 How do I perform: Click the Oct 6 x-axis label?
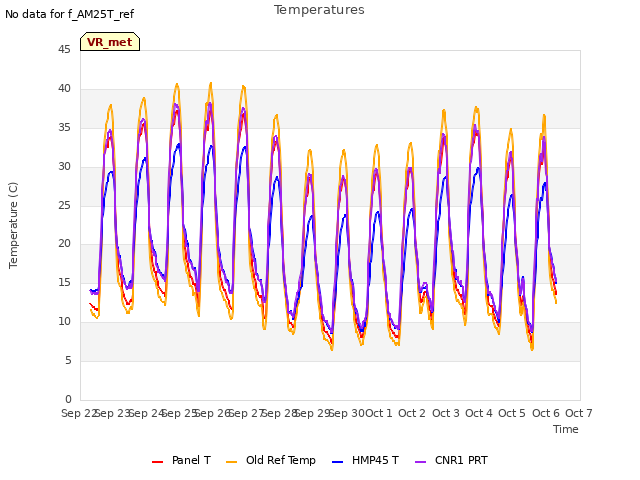tap(546, 413)
